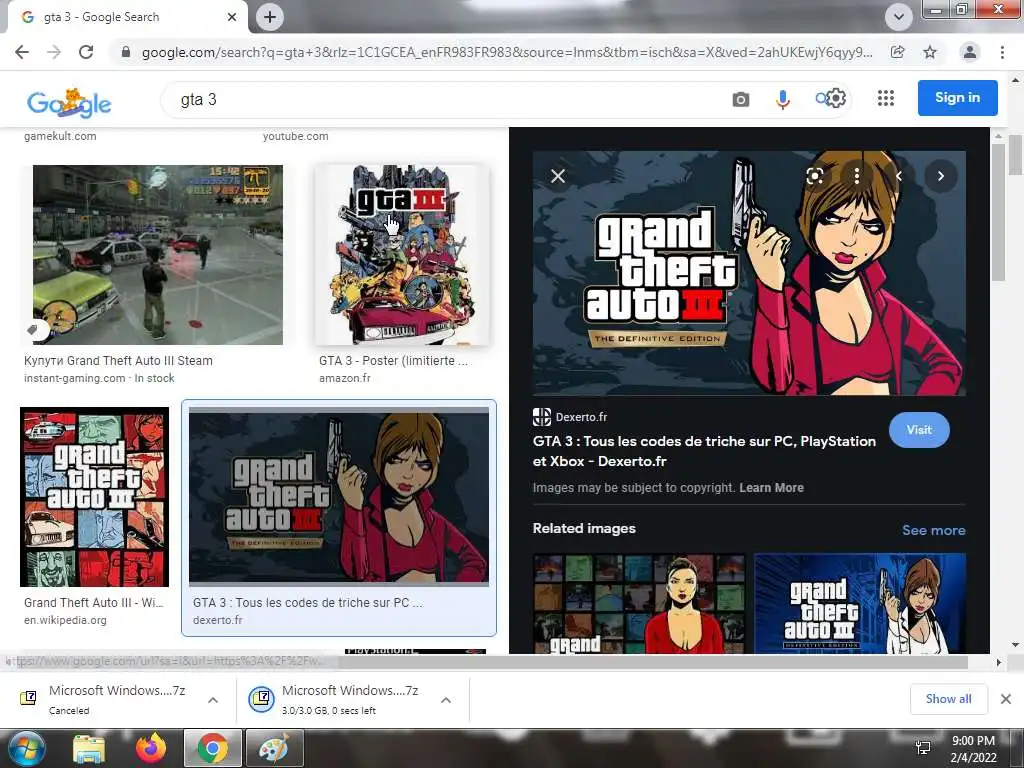The image size is (1024, 768).
Task: Click the Visit button
Action: (919, 430)
